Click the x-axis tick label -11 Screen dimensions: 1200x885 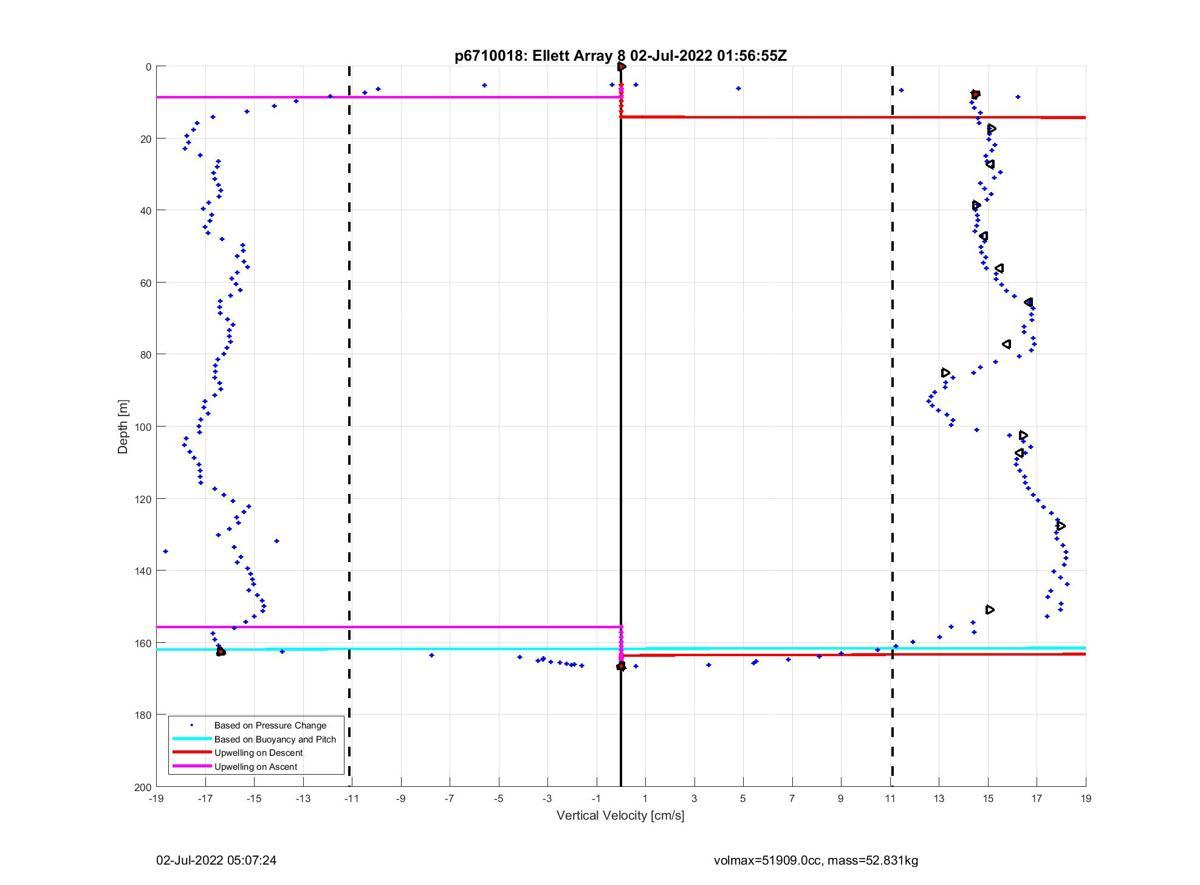click(x=350, y=798)
